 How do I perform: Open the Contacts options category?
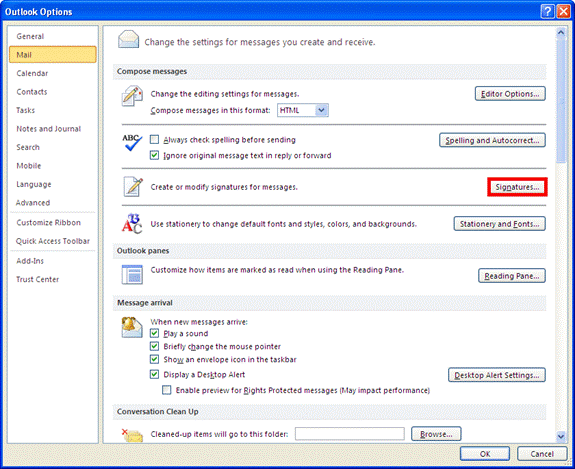click(52, 92)
